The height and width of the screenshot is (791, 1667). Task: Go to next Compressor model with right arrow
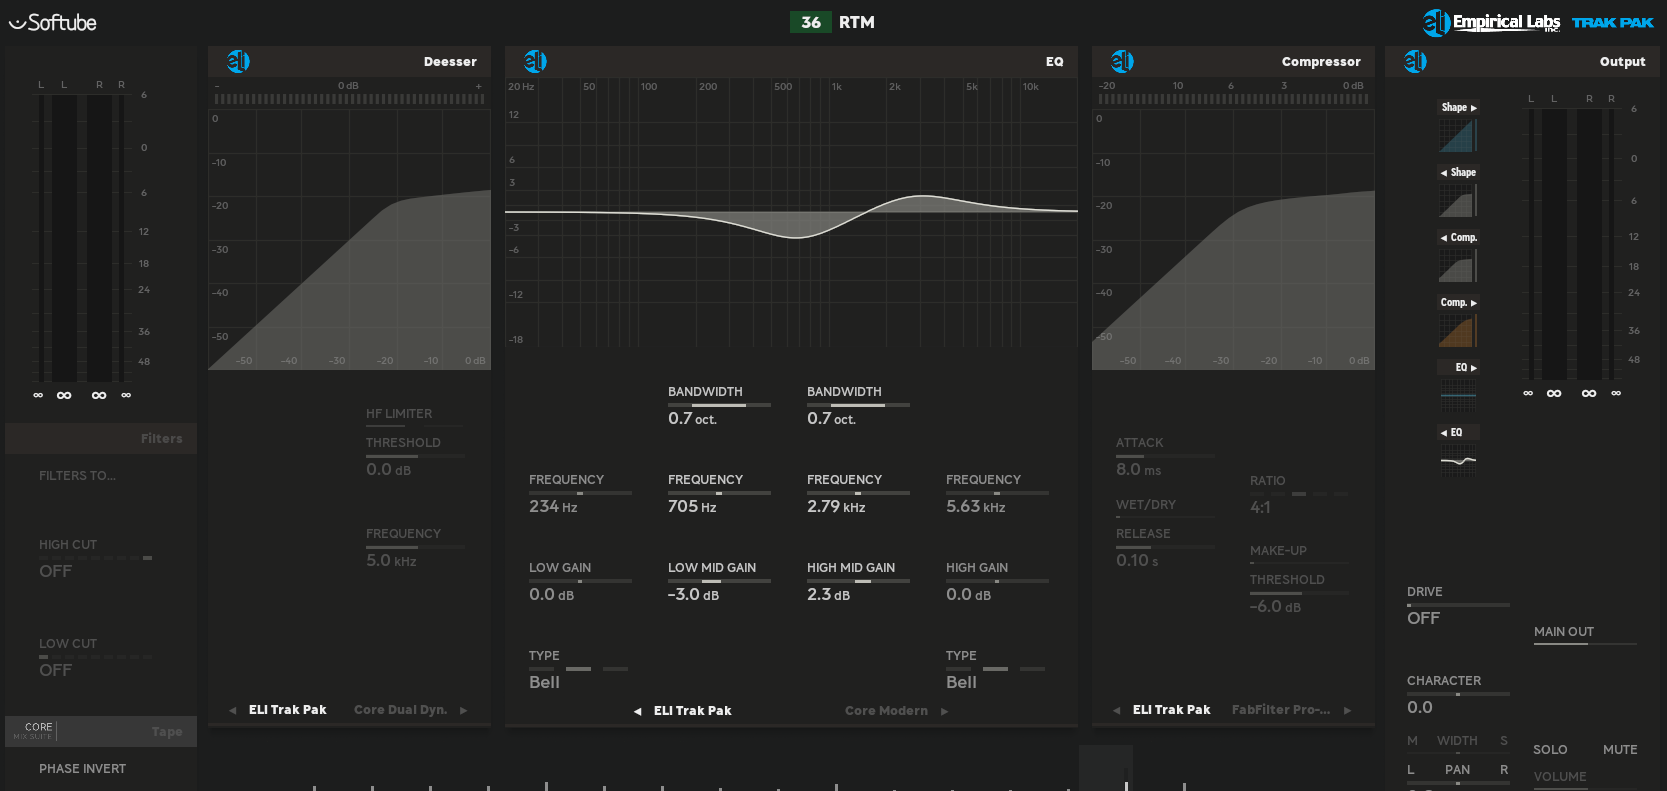point(1347,711)
